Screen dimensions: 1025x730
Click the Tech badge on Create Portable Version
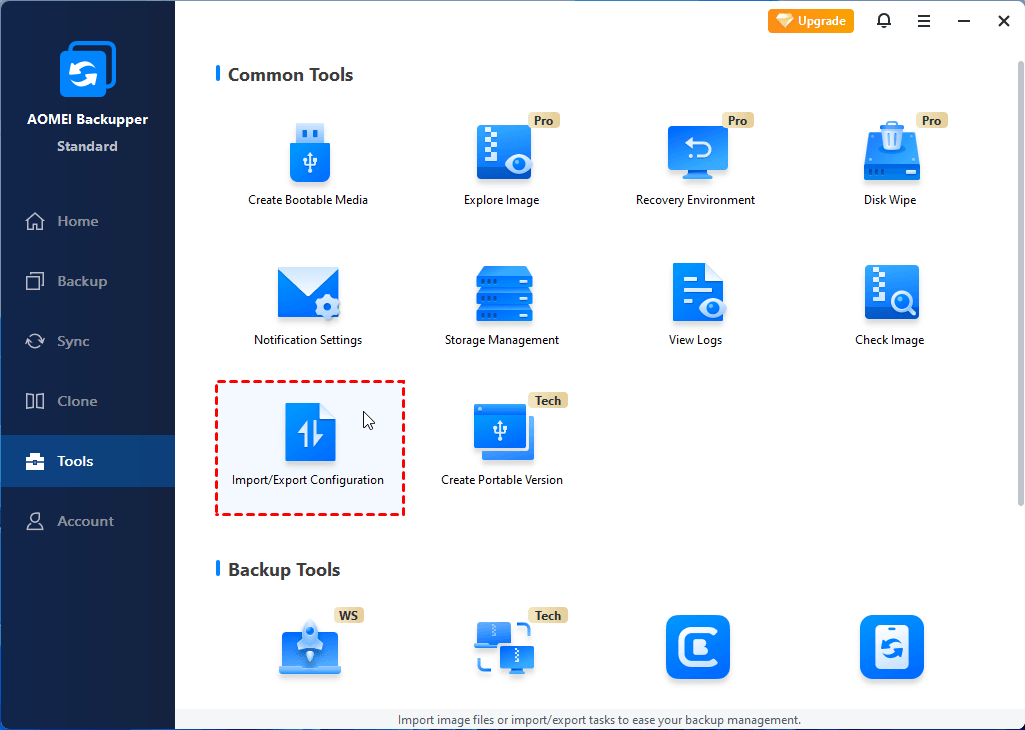pyautogui.click(x=548, y=401)
